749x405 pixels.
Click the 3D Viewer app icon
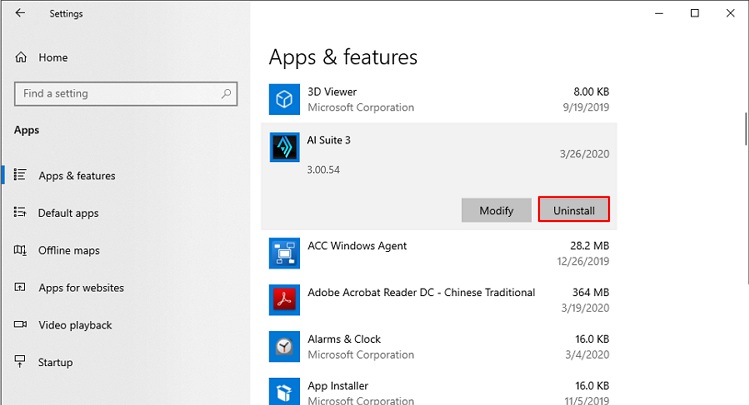[x=284, y=99]
